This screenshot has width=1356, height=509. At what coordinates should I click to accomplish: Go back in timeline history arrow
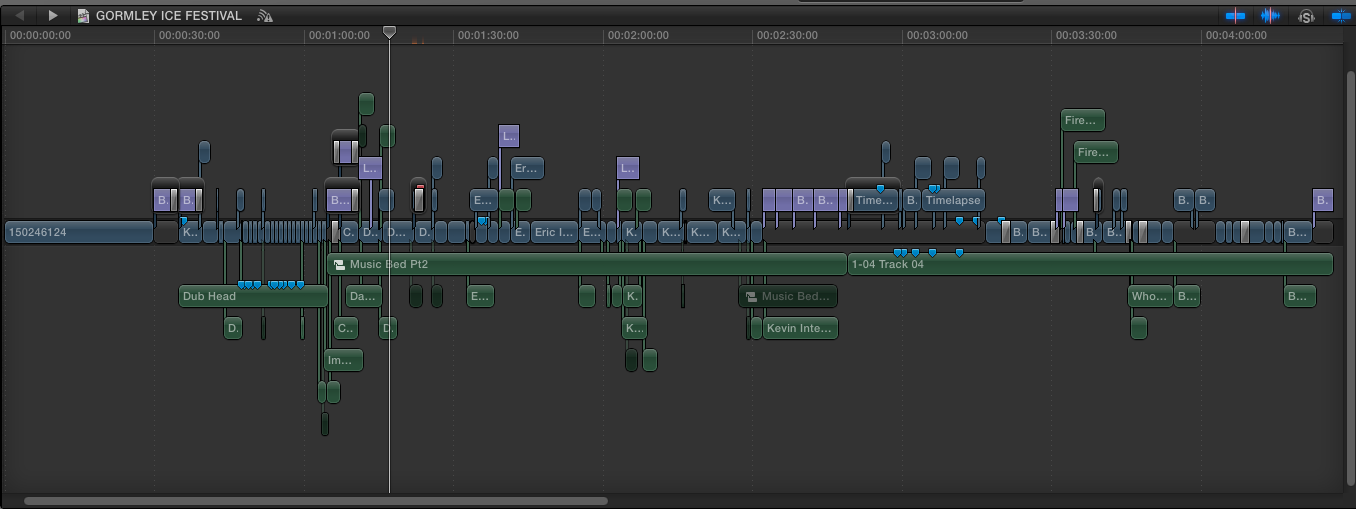tap(20, 16)
